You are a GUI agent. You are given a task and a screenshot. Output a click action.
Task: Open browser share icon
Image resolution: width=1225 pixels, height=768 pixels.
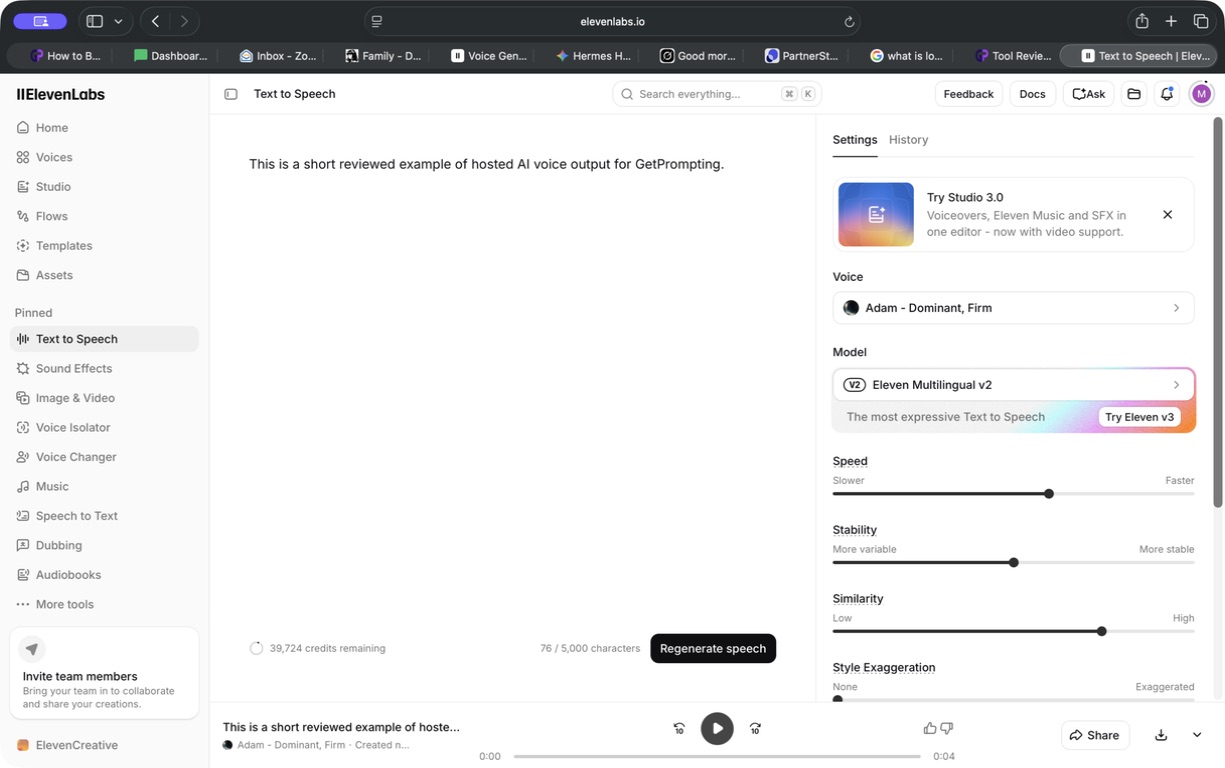(x=1141, y=21)
